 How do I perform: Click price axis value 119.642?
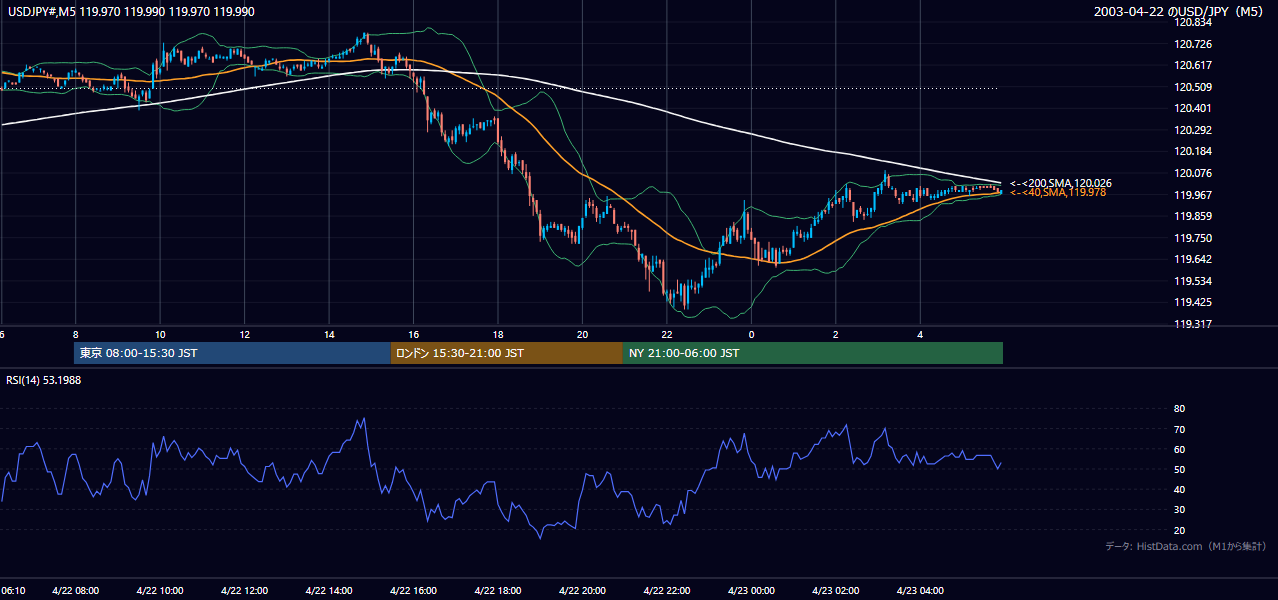pos(1192,259)
